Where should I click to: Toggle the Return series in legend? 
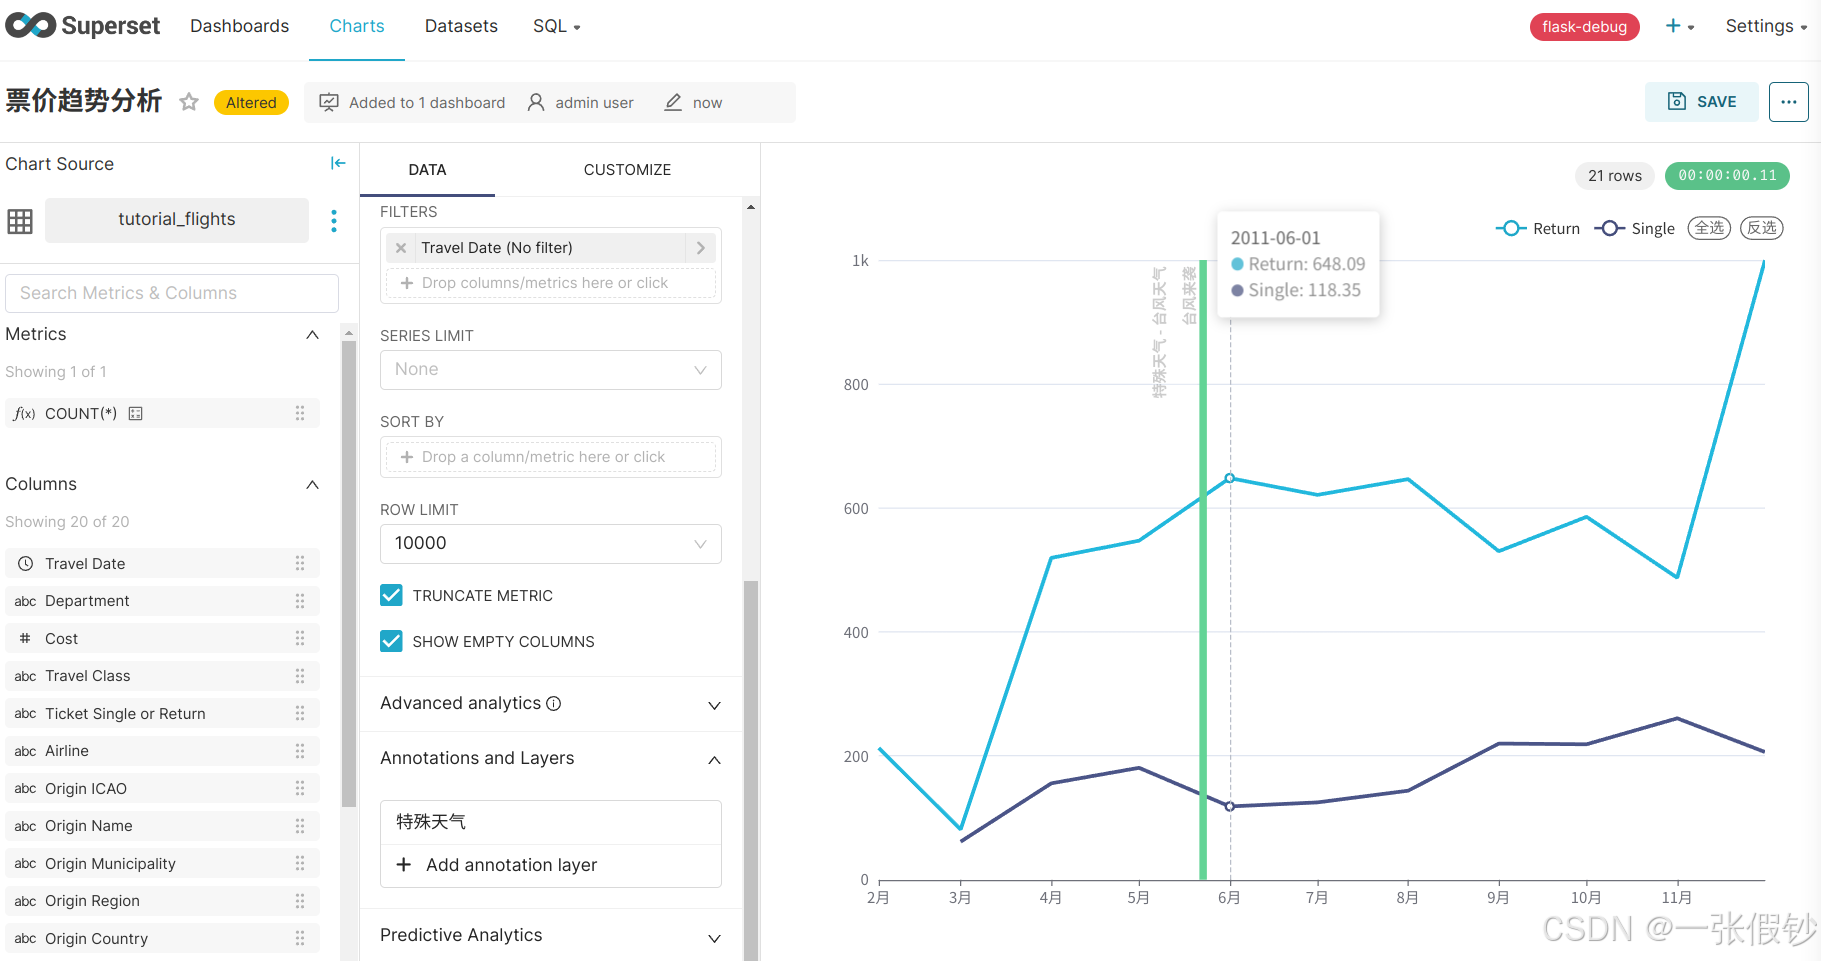(x=1538, y=229)
